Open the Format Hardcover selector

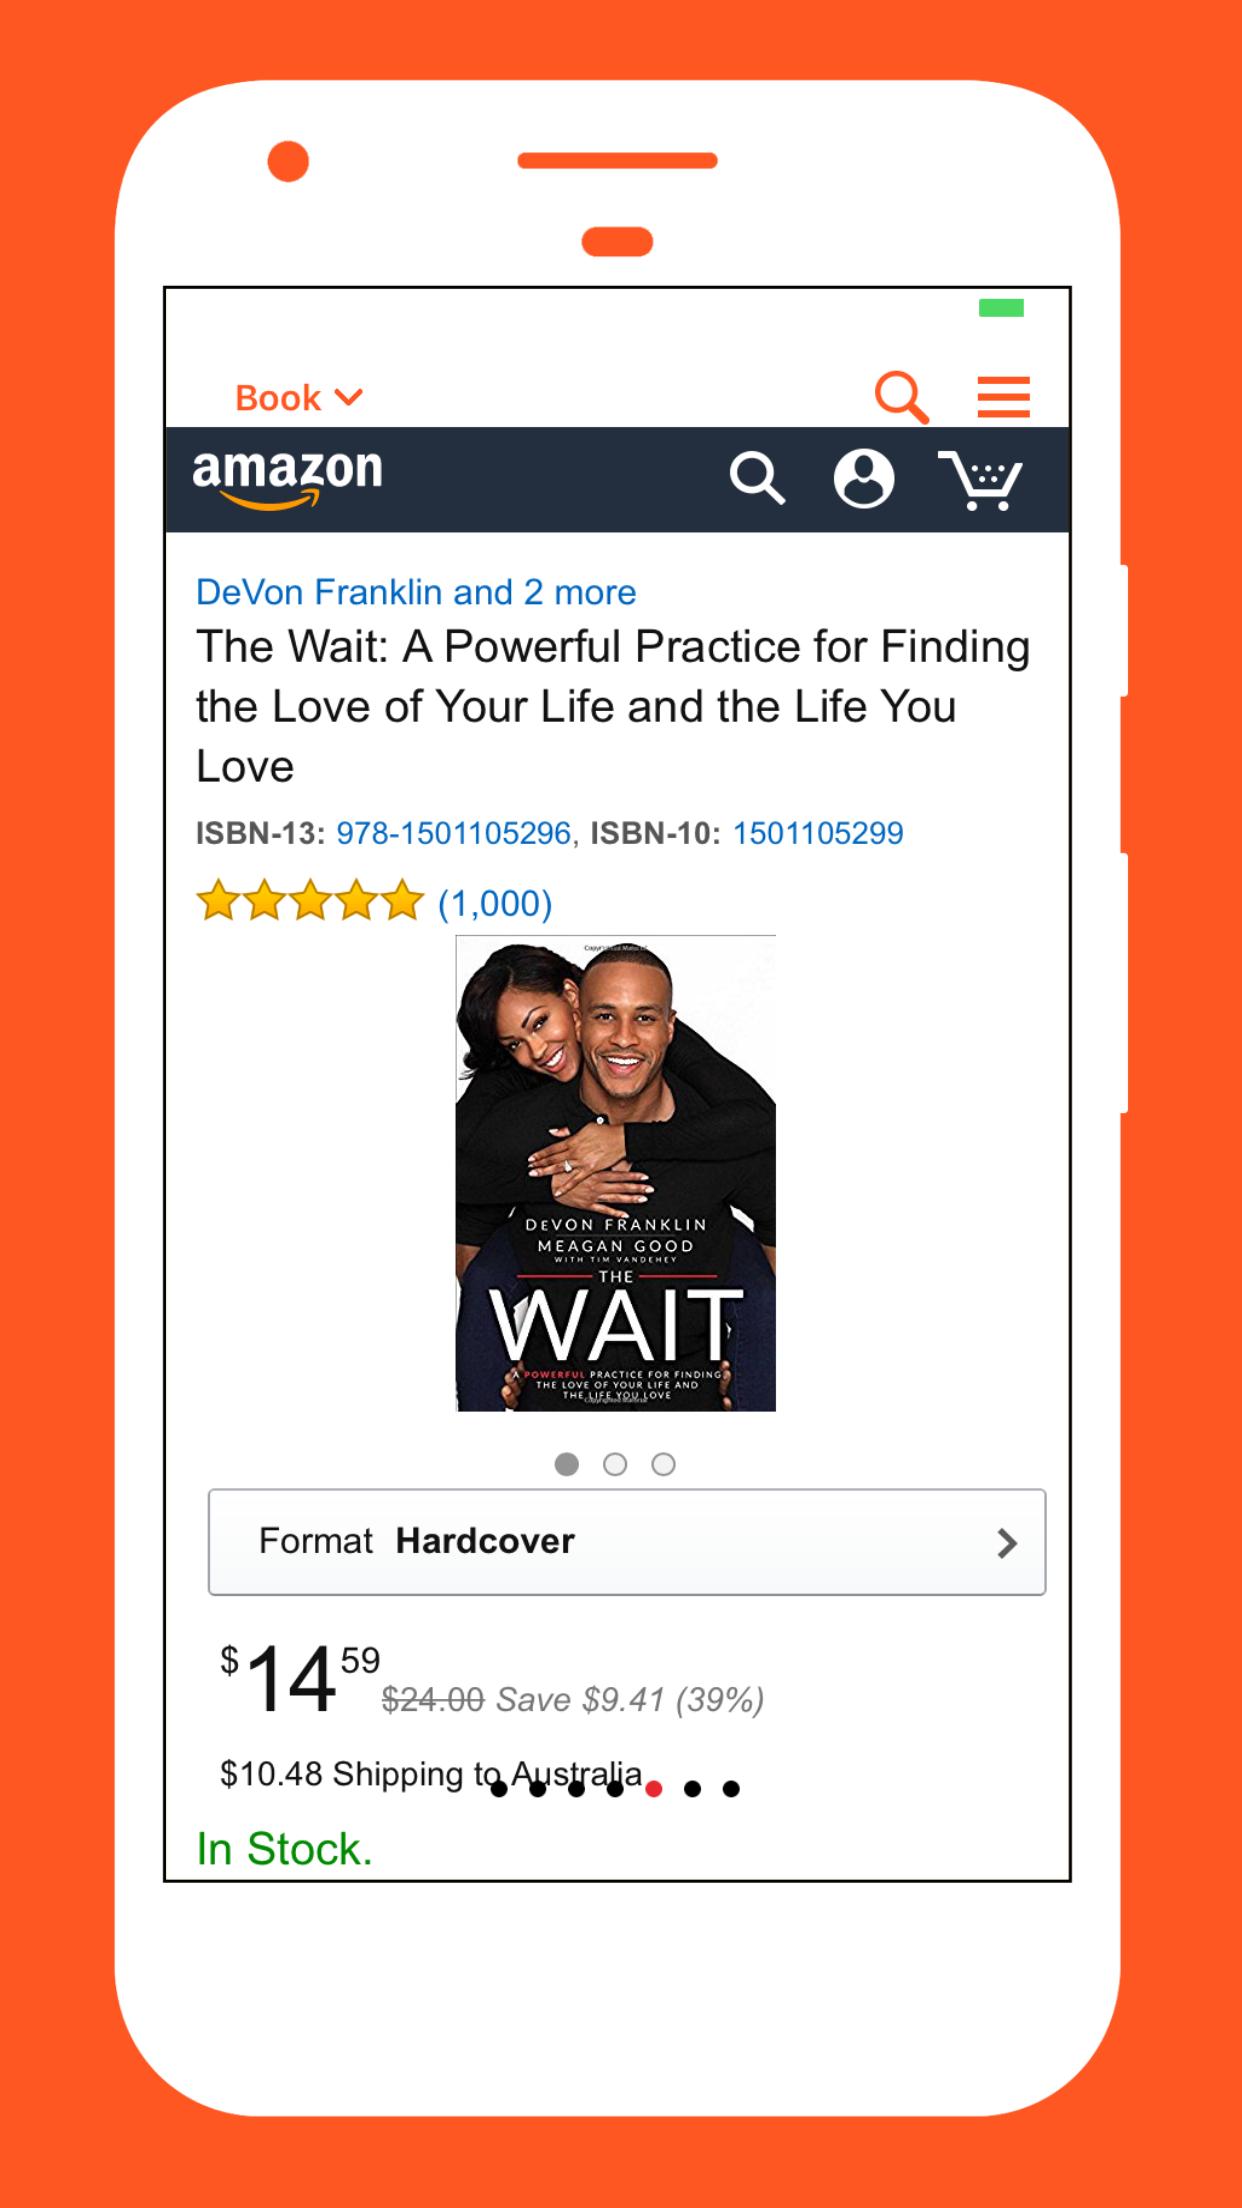tap(627, 1542)
